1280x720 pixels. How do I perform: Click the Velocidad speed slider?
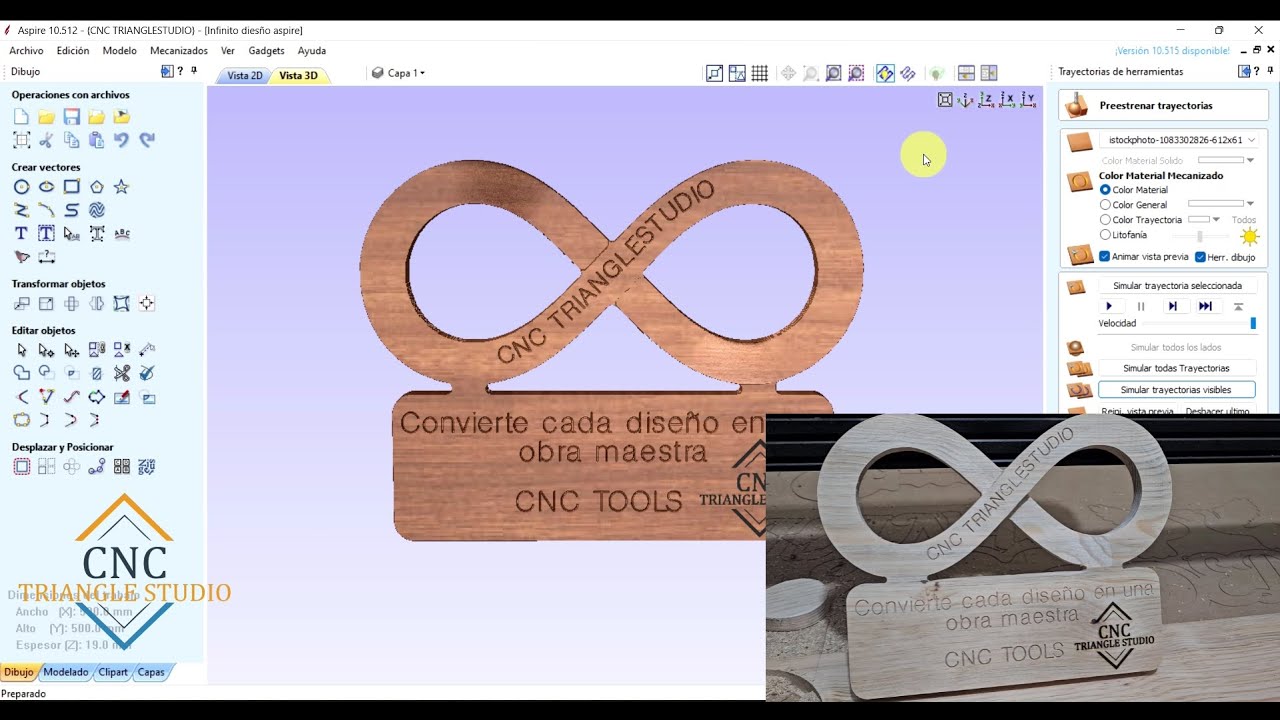(1200, 324)
